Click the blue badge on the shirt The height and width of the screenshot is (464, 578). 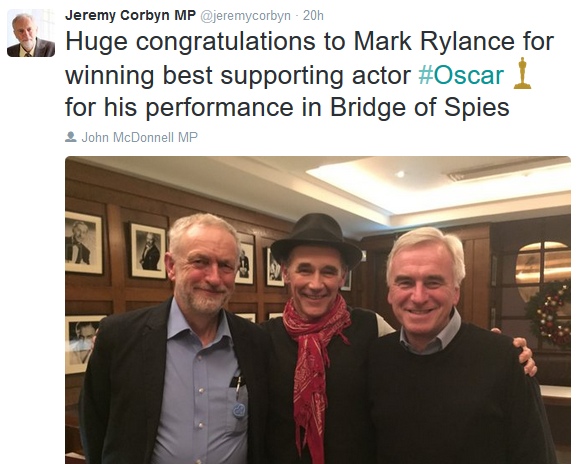(x=239, y=410)
